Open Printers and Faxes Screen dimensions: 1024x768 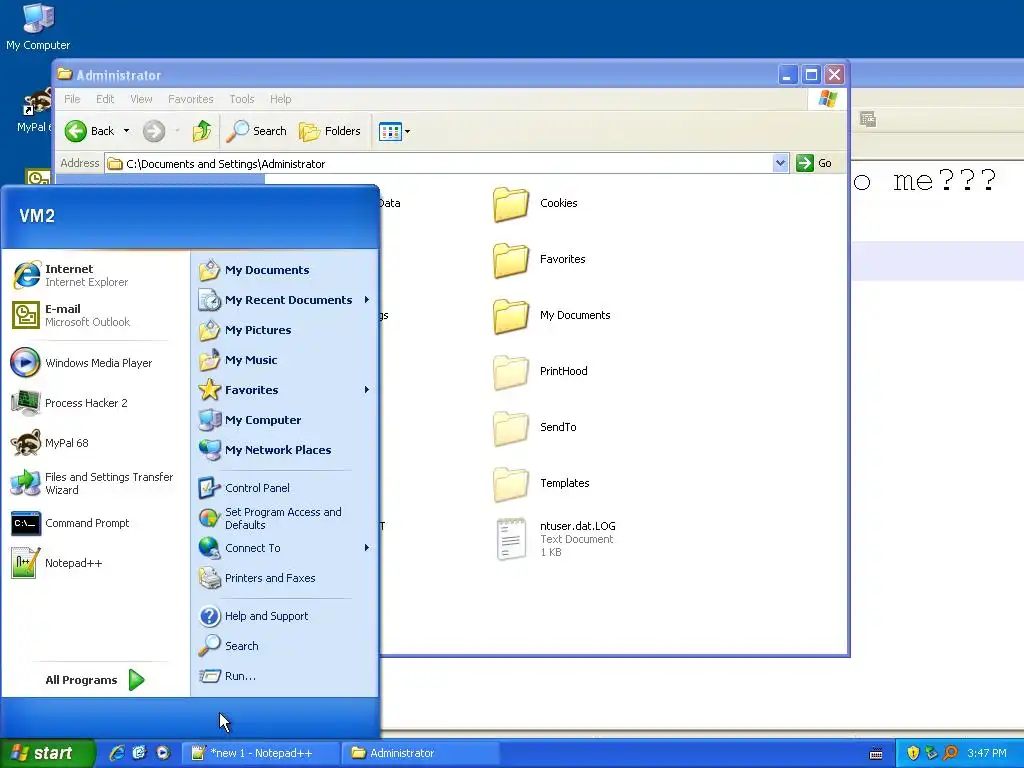[x=284, y=578]
